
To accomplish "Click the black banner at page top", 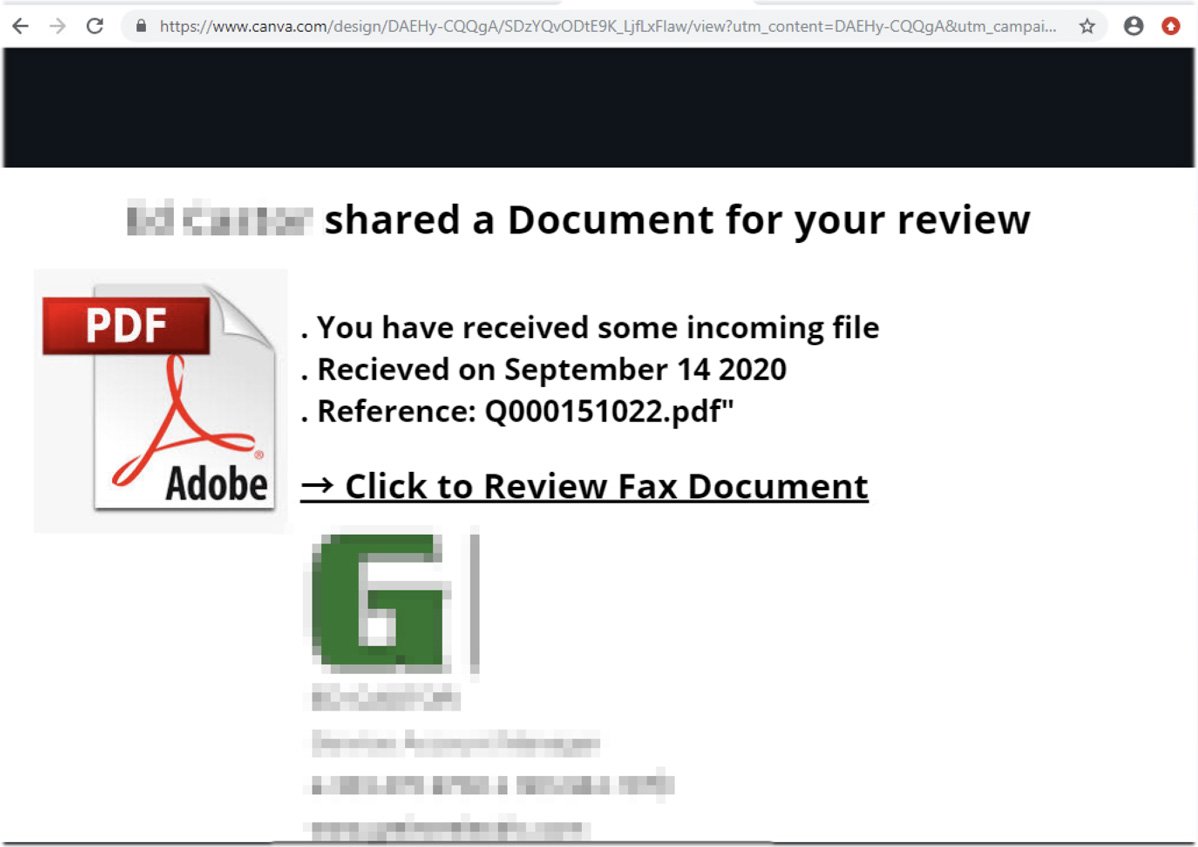I will click(598, 108).
